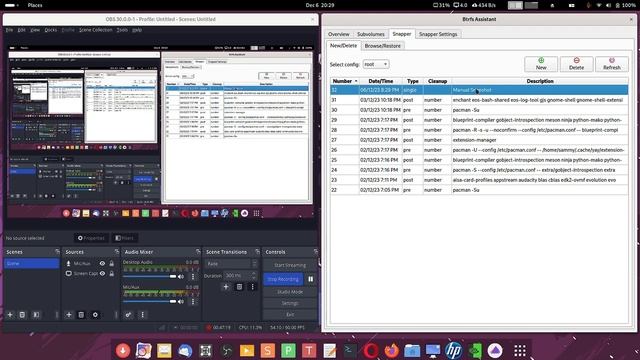Select the Scene item in Scenes list
The height and width of the screenshot is (360, 640).
[x=31, y=264]
